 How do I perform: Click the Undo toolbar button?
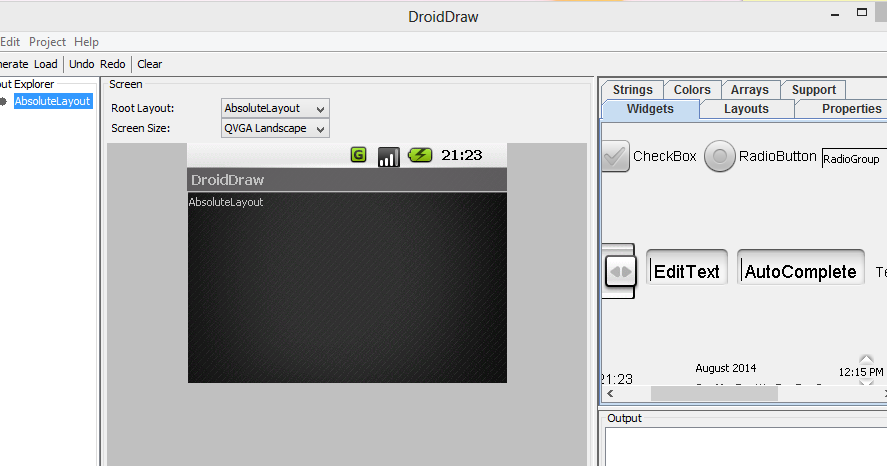(x=81, y=64)
